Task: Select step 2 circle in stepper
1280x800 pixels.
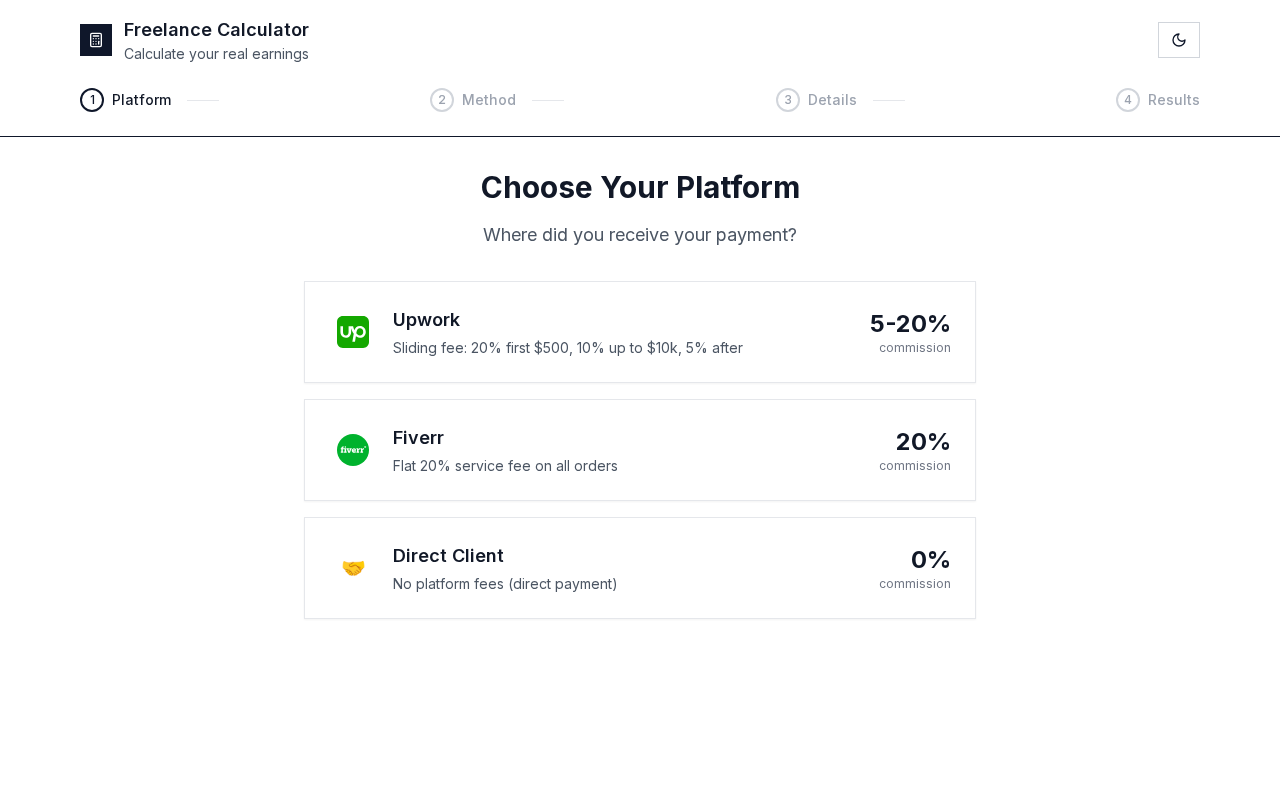Action: point(442,100)
